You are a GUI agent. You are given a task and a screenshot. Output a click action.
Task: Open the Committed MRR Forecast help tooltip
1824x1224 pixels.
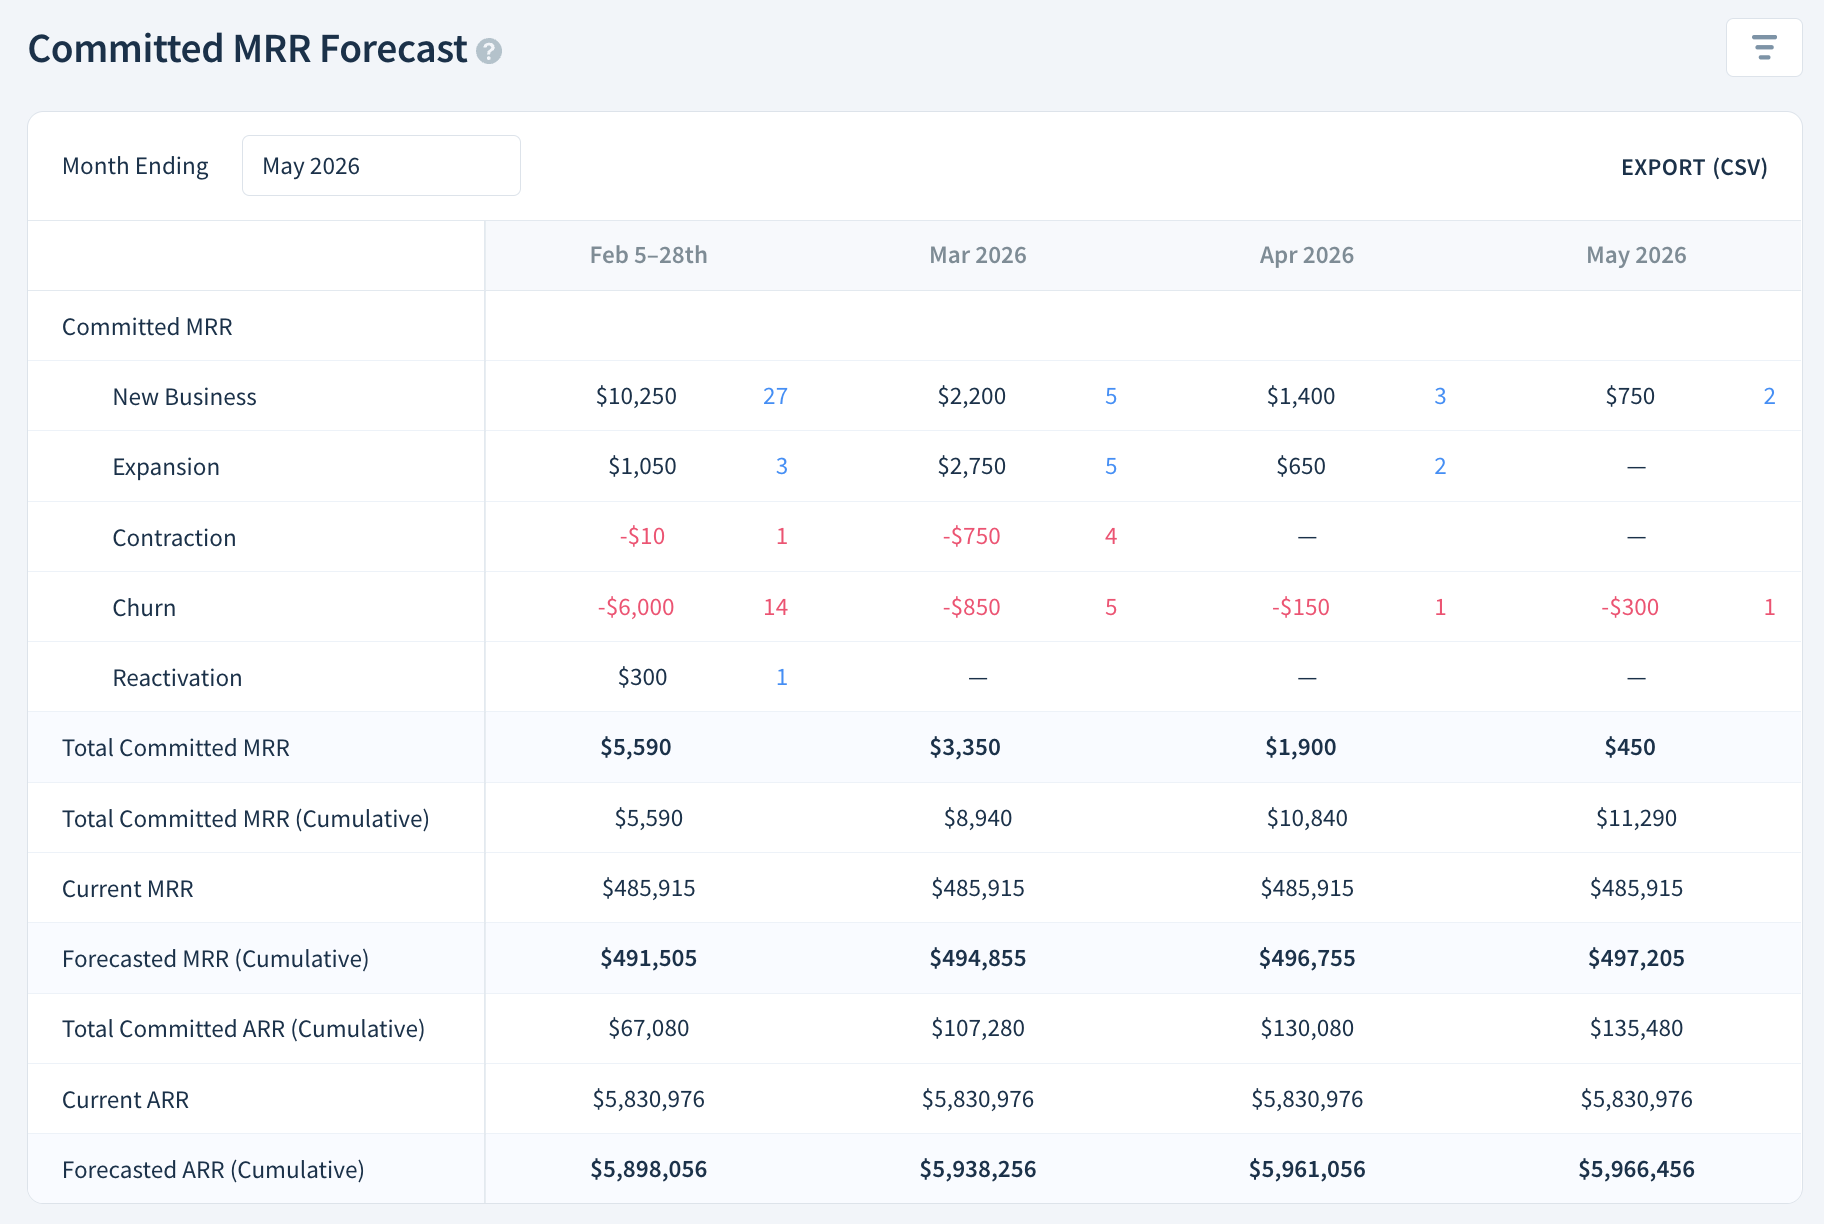click(x=489, y=49)
